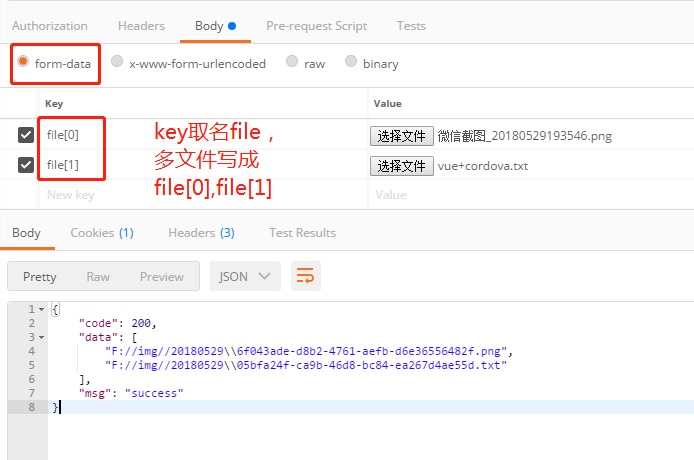694x460 pixels.
Task: Uncheck the file[0] row checkbox
Action: [x=26, y=135]
